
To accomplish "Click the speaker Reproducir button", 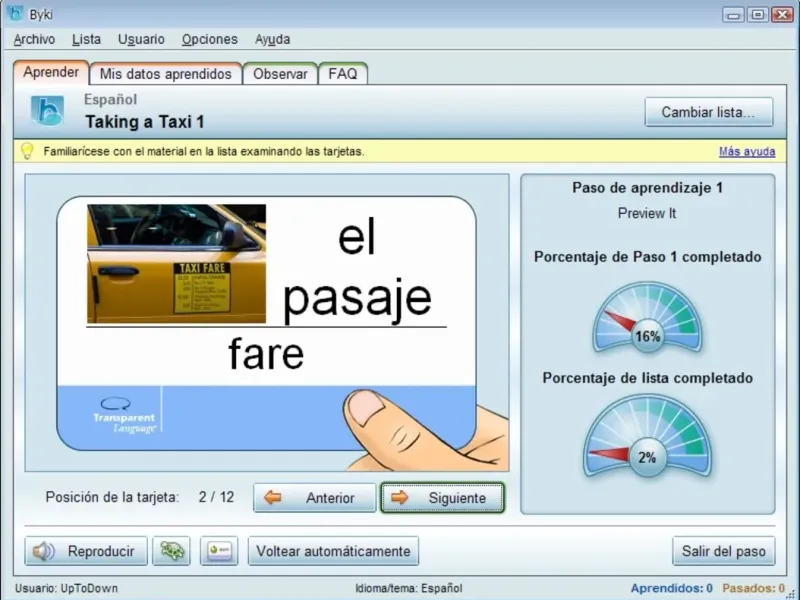I will coord(86,551).
